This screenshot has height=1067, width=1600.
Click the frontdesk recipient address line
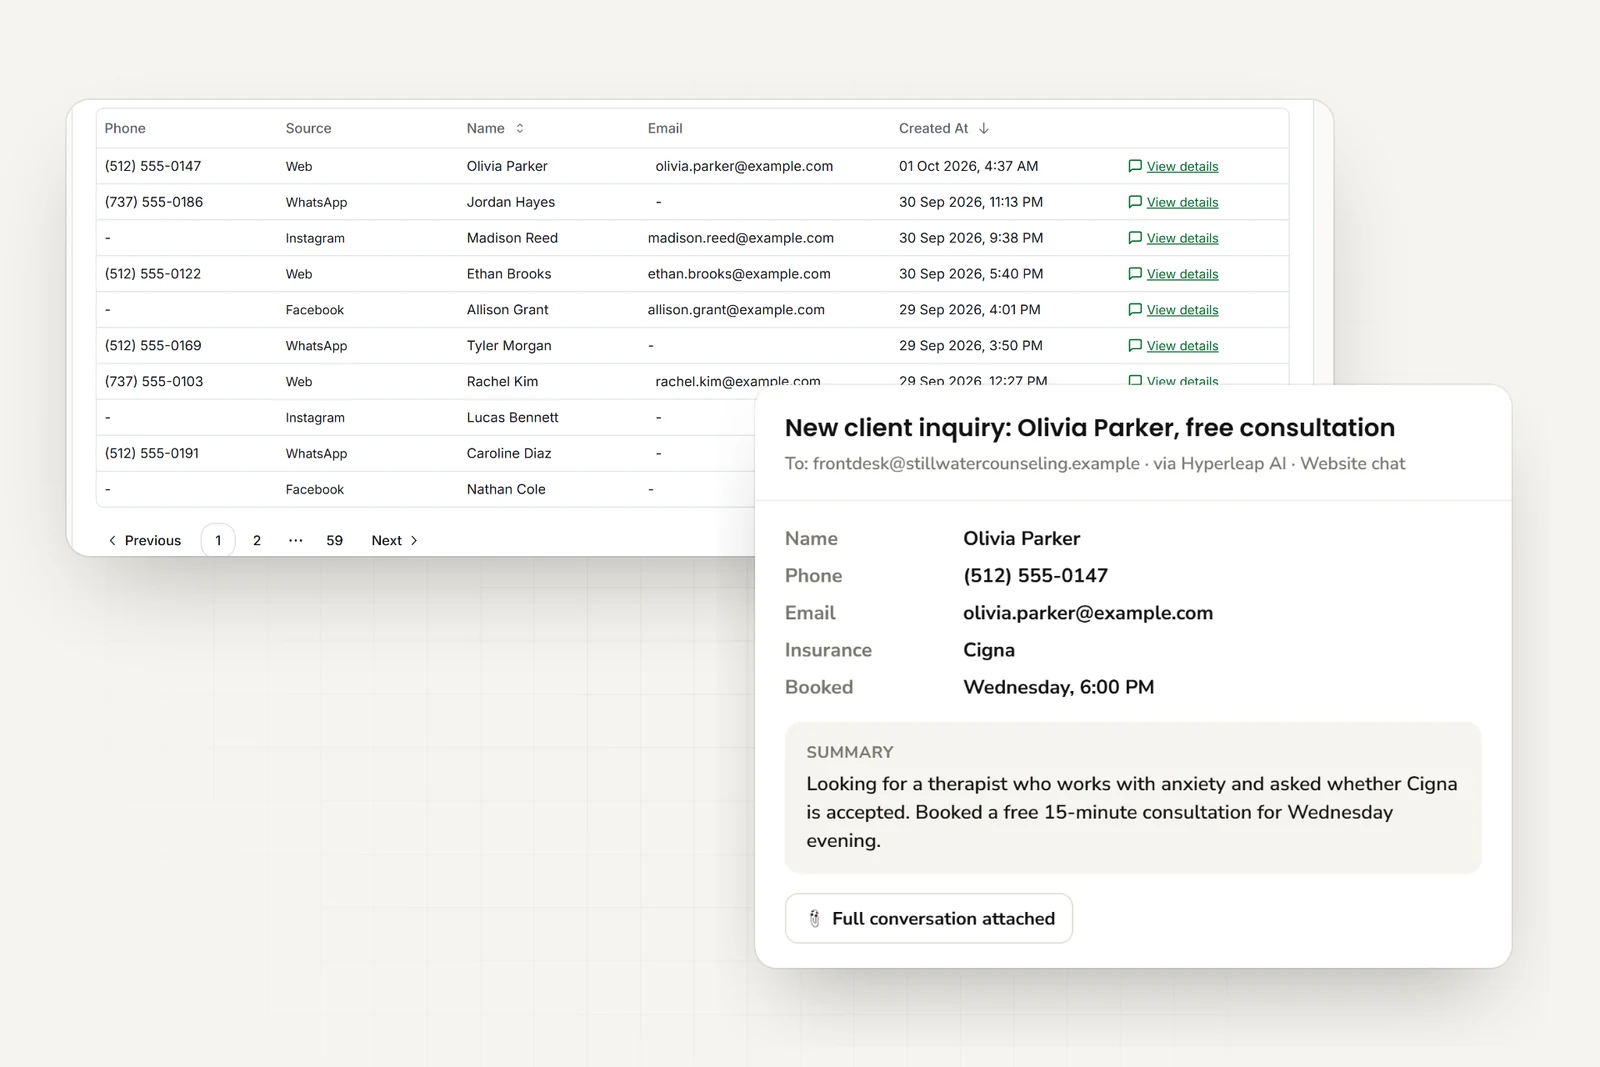[1095, 464]
